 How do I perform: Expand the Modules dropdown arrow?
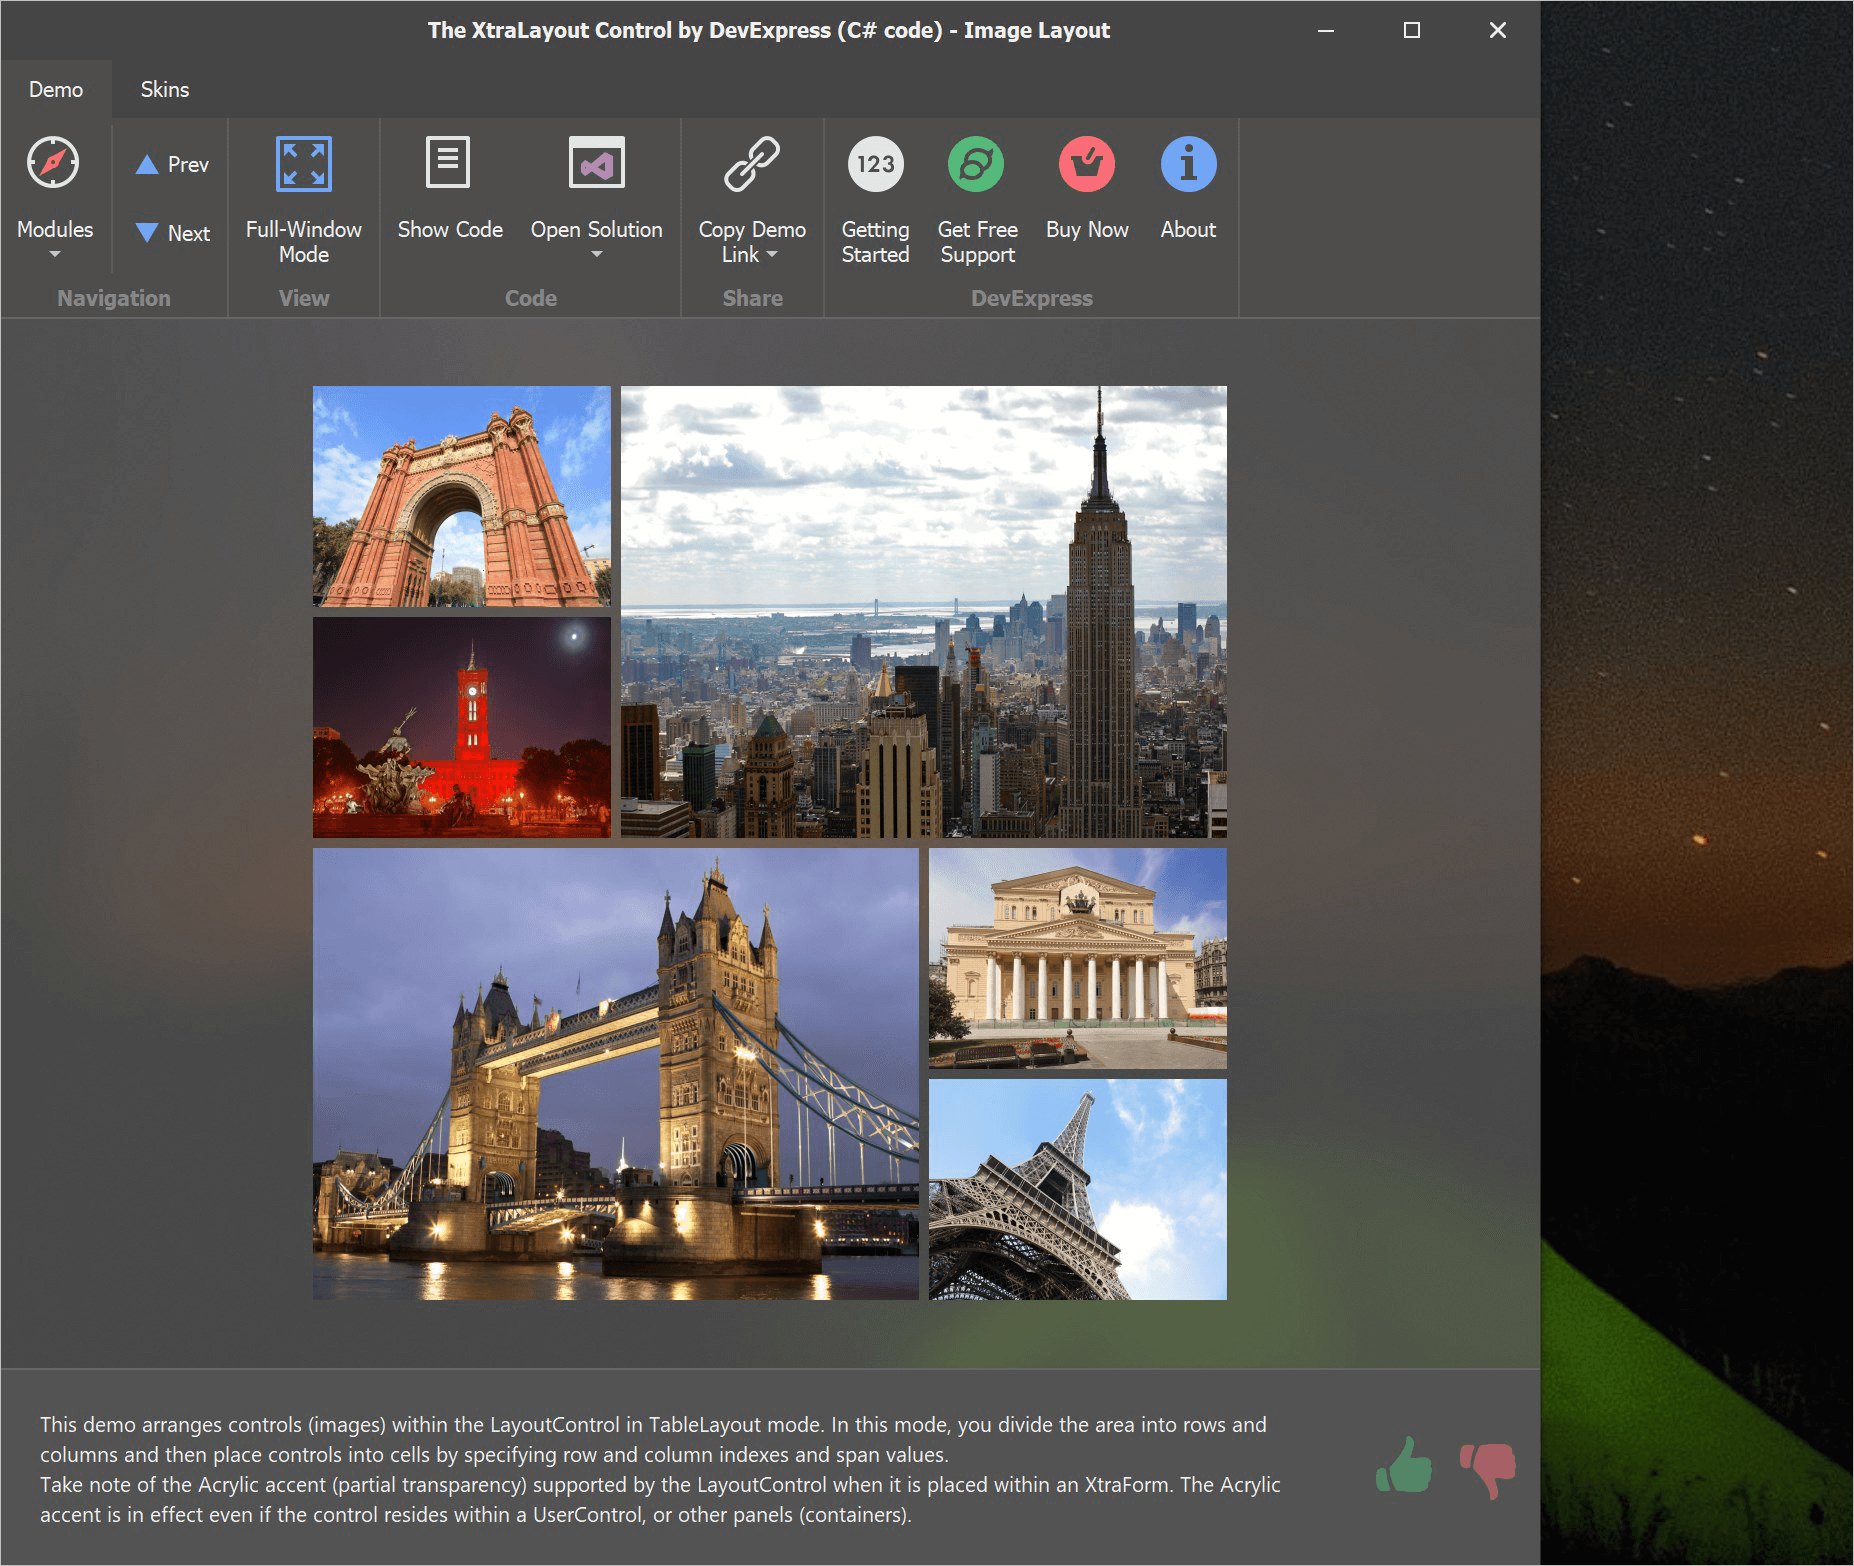pos(55,255)
